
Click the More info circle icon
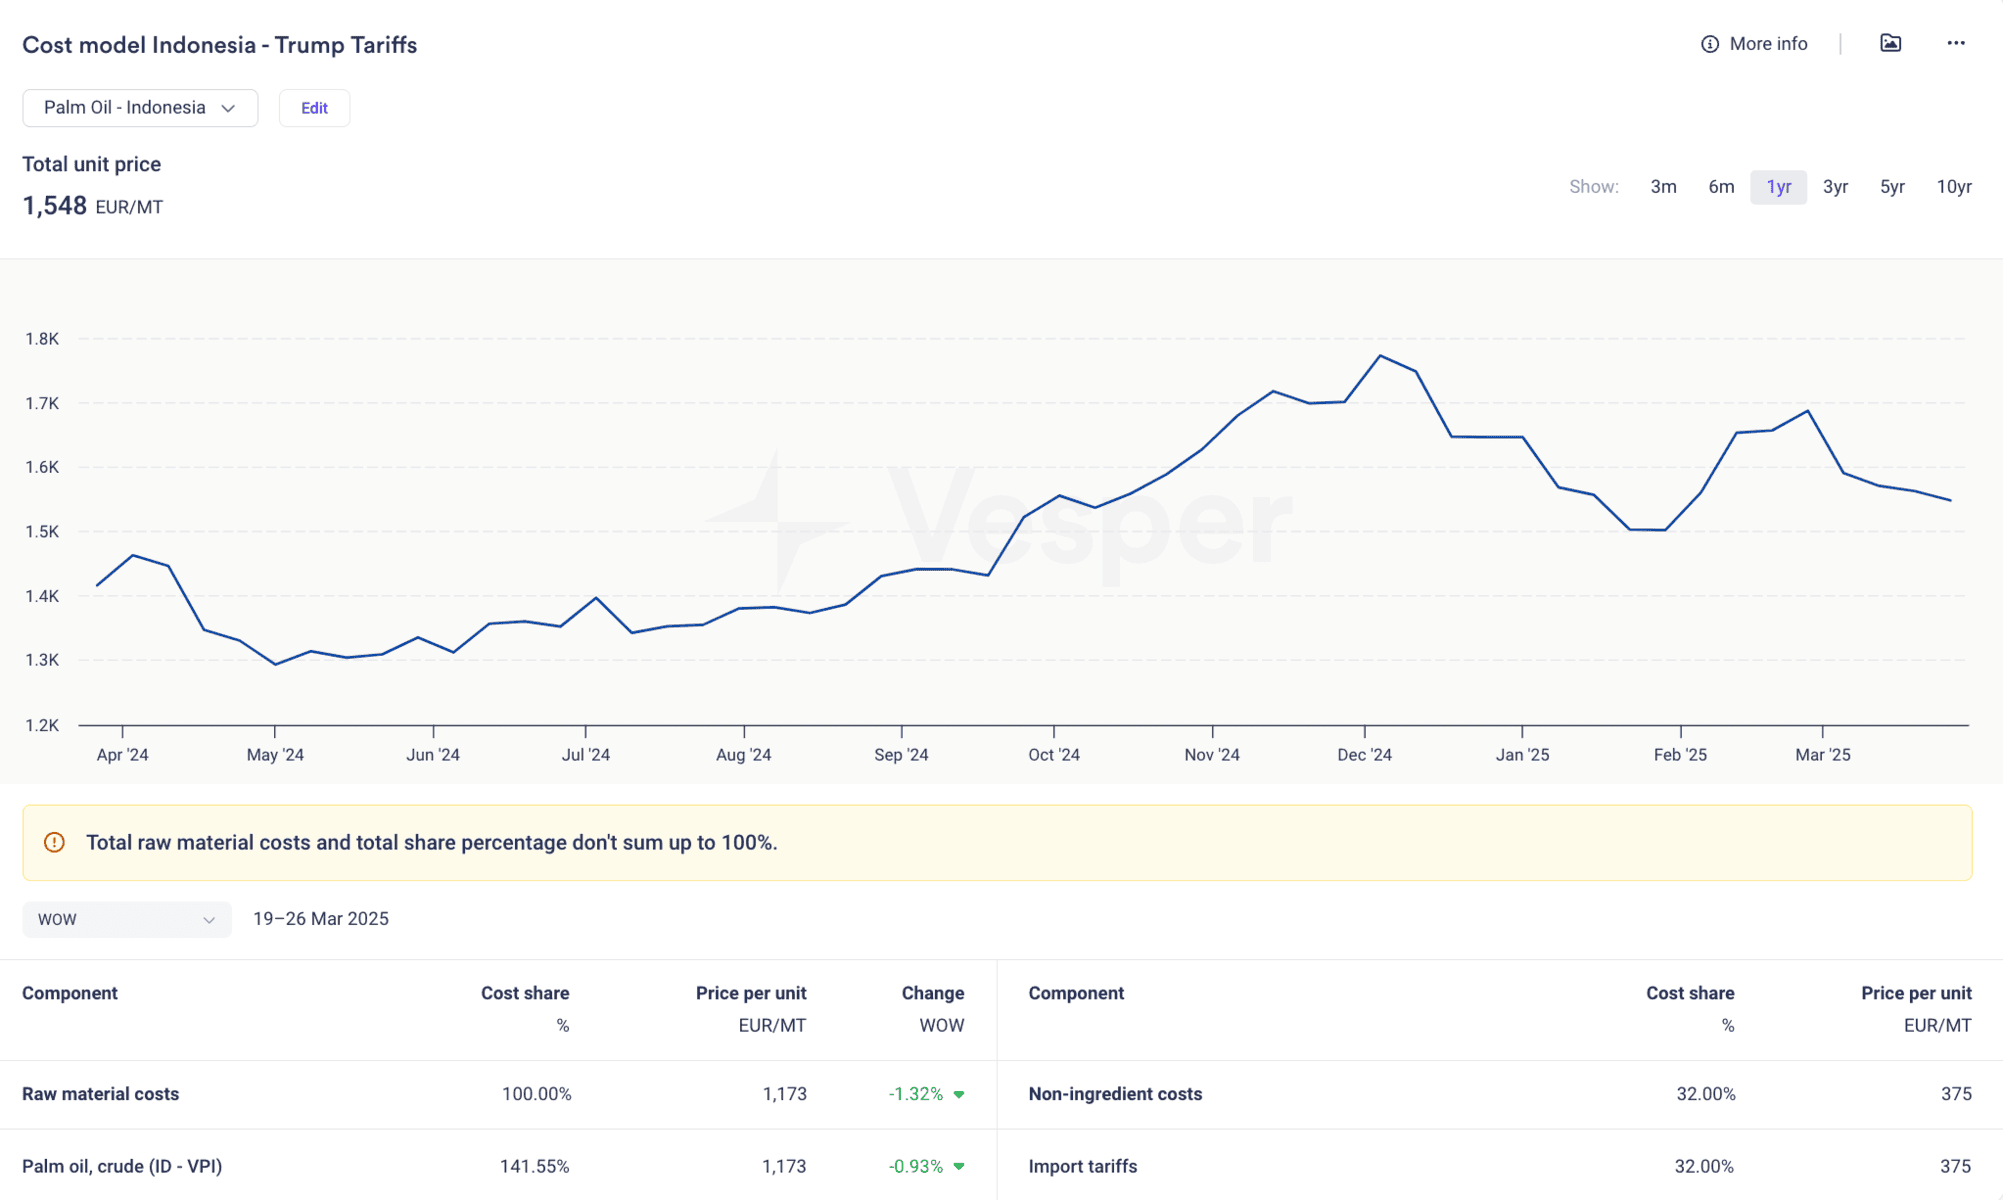click(1709, 44)
